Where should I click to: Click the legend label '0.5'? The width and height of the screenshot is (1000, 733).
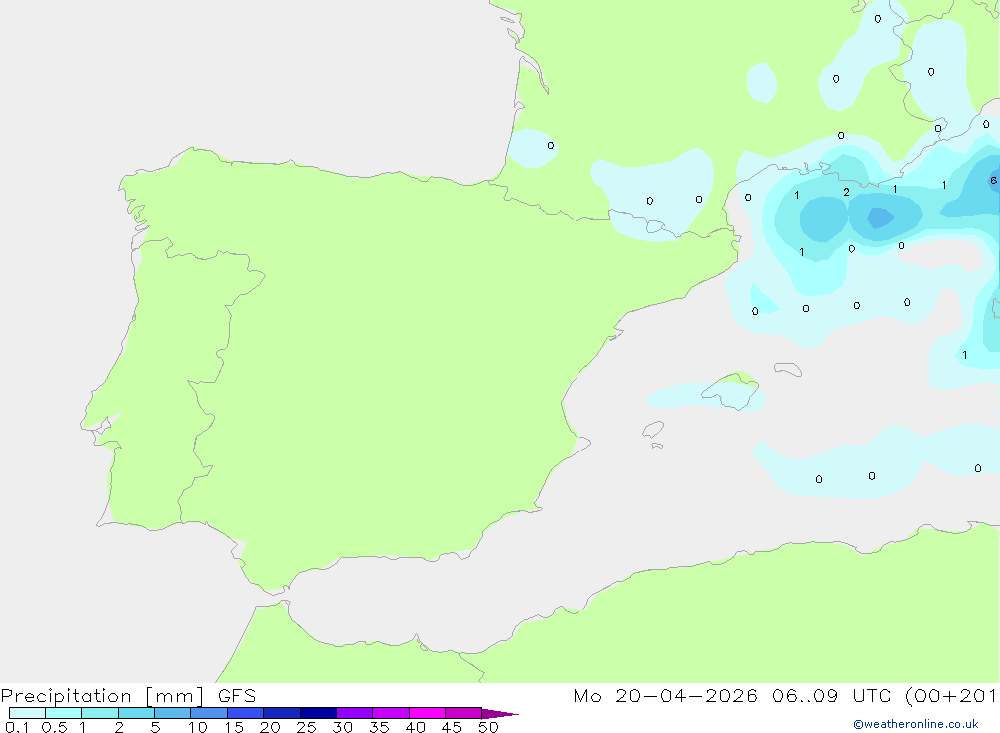pyautogui.click(x=54, y=727)
